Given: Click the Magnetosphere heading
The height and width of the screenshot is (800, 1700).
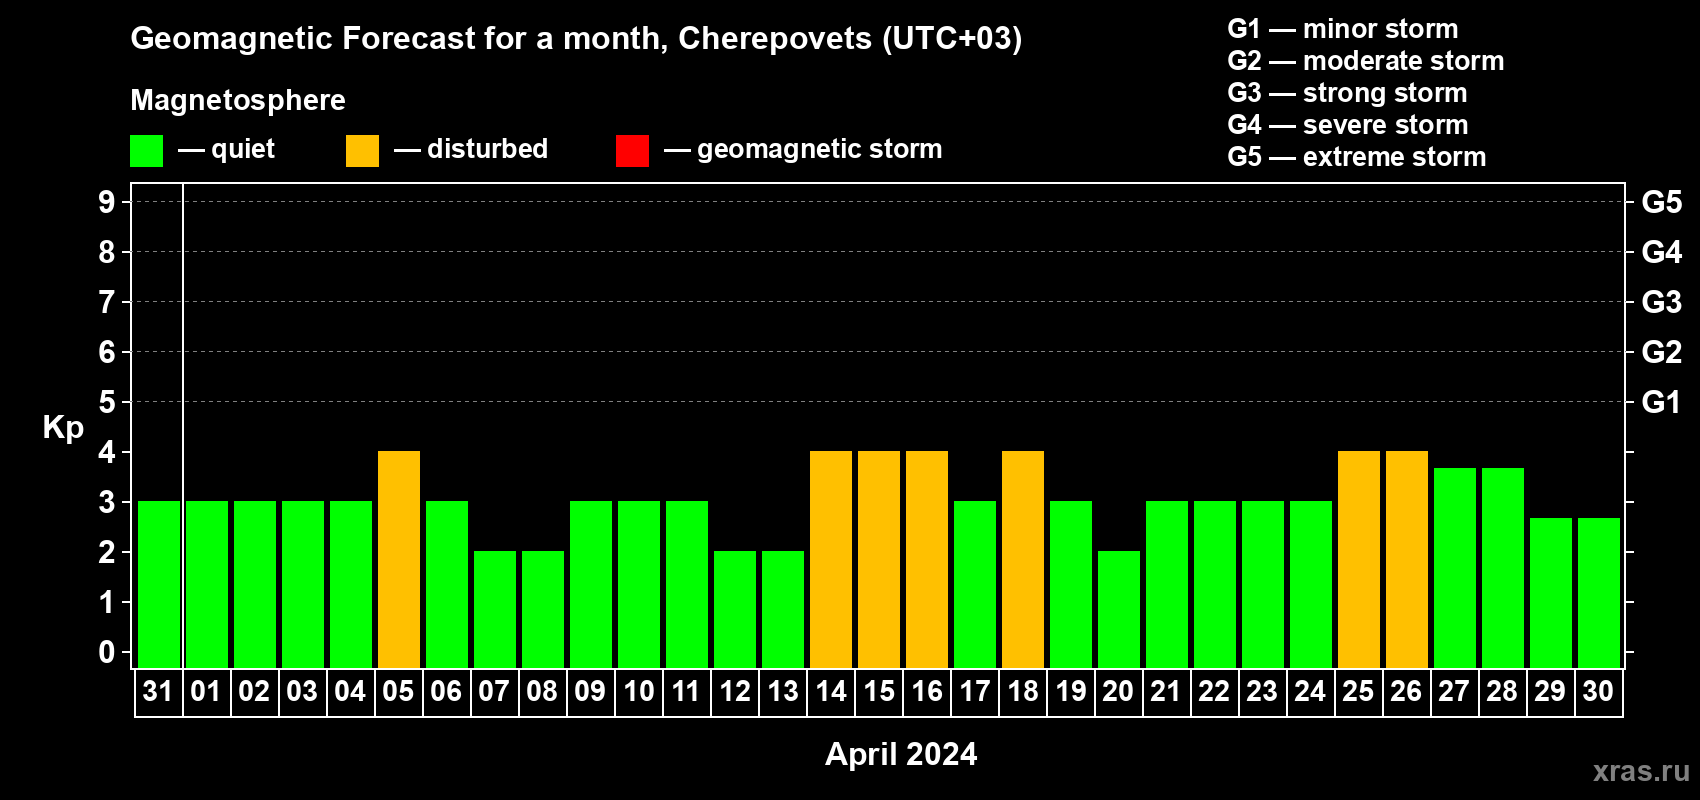Looking at the screenshot, I should 238,100.
